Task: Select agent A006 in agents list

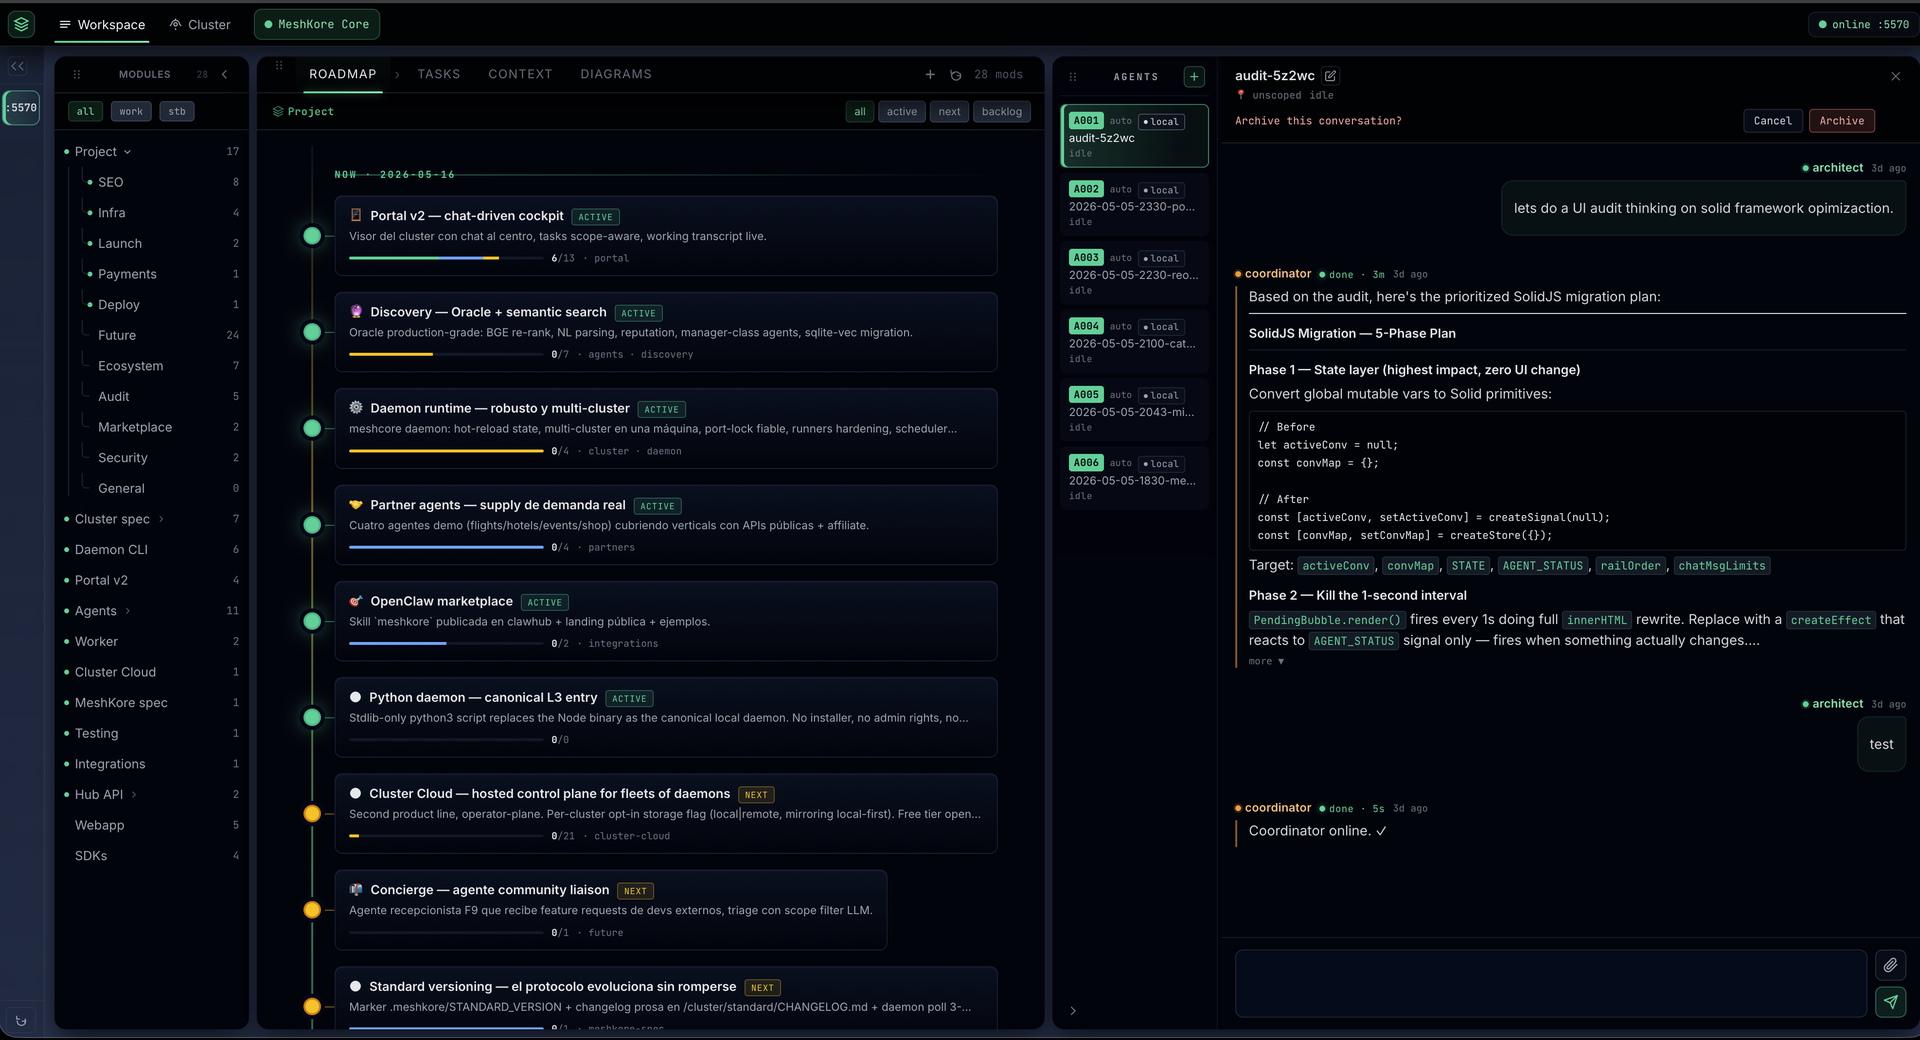Action: click(x=1134, y=478)
